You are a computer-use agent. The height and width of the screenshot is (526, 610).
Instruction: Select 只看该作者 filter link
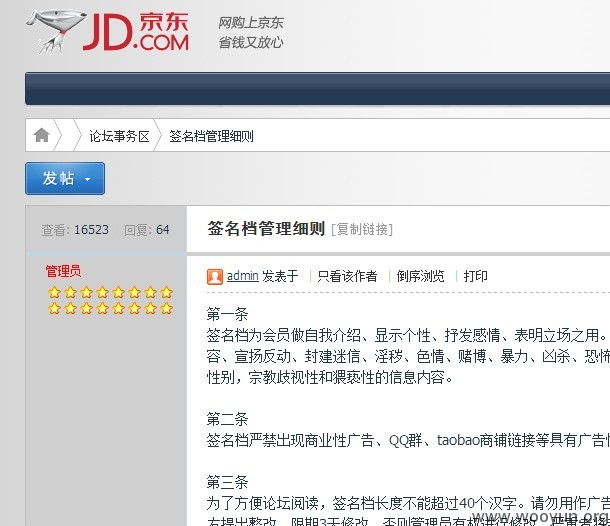(x=347, y=276)
